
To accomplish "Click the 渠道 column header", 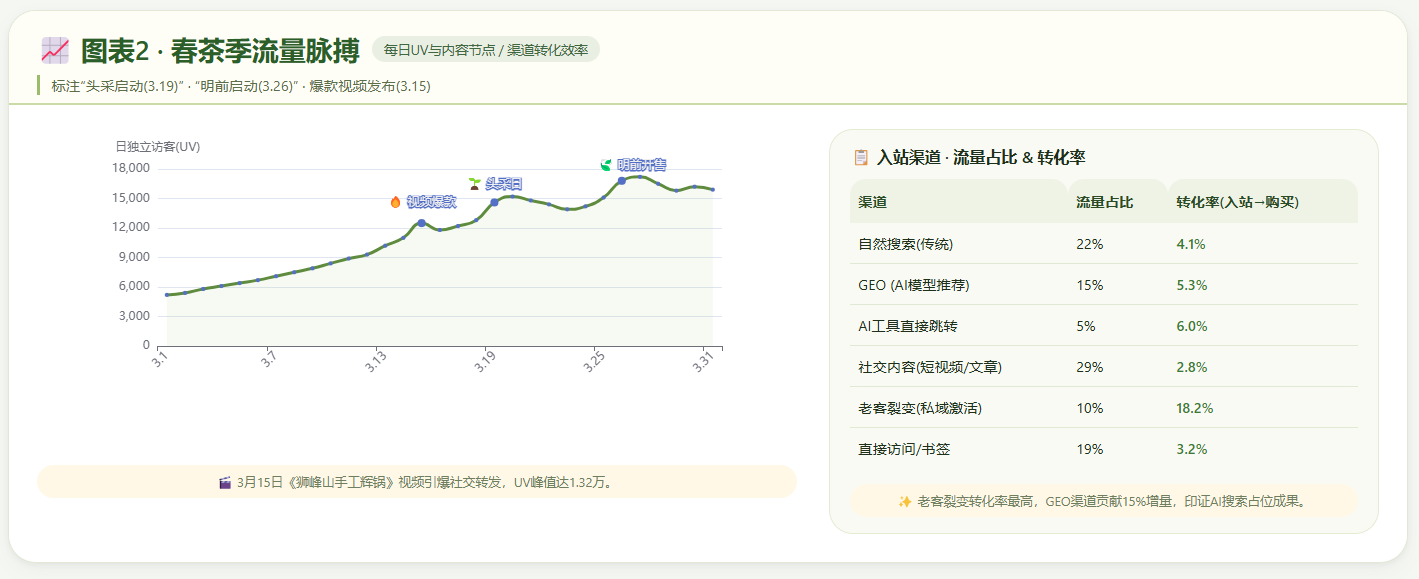I will 872,202.
